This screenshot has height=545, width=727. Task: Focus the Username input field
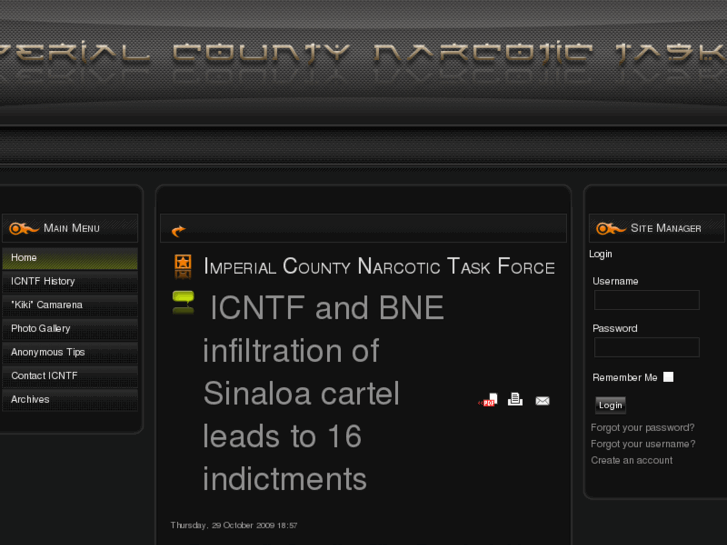[x=647, y=300]
